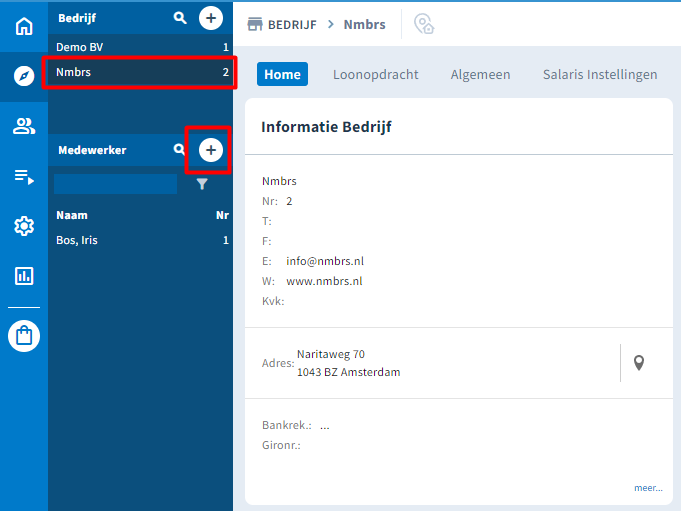This screenshot has width=681, height=511.
Task: Add a new Bedrijf with plus
Action: click(211, 18)
